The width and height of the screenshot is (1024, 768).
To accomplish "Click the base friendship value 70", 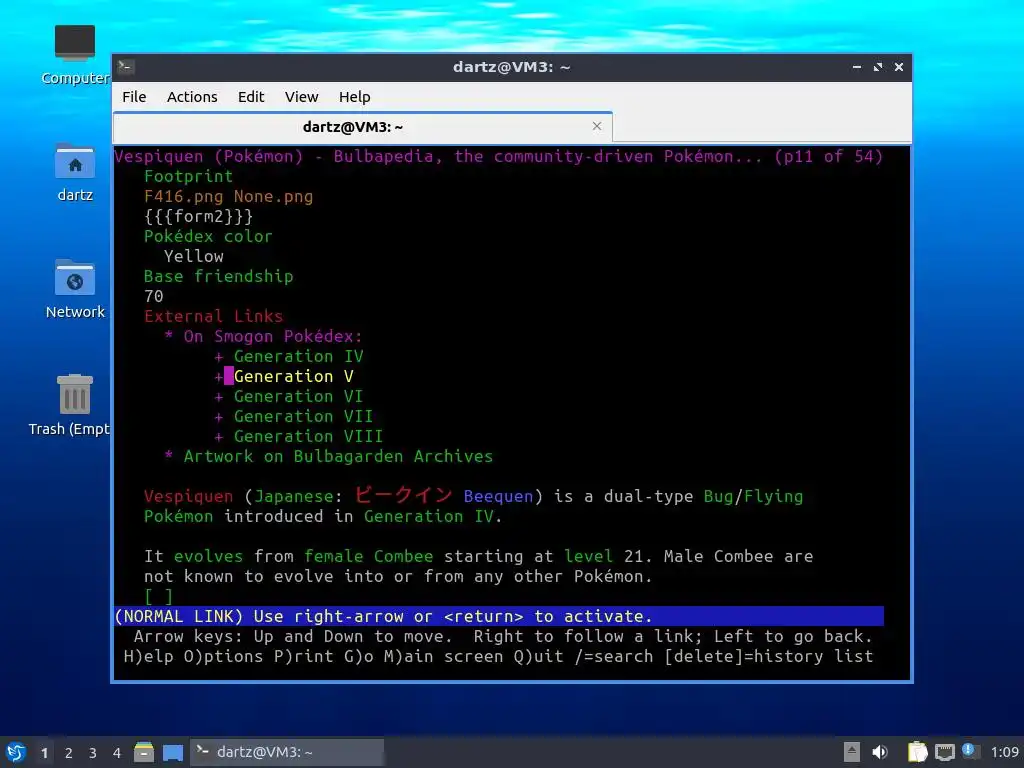I will pos(153,296).
